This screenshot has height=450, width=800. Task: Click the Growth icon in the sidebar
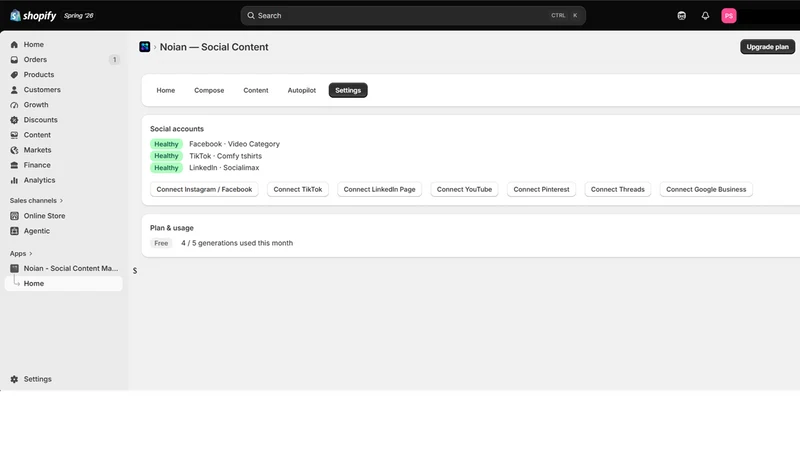coord(14,105)
